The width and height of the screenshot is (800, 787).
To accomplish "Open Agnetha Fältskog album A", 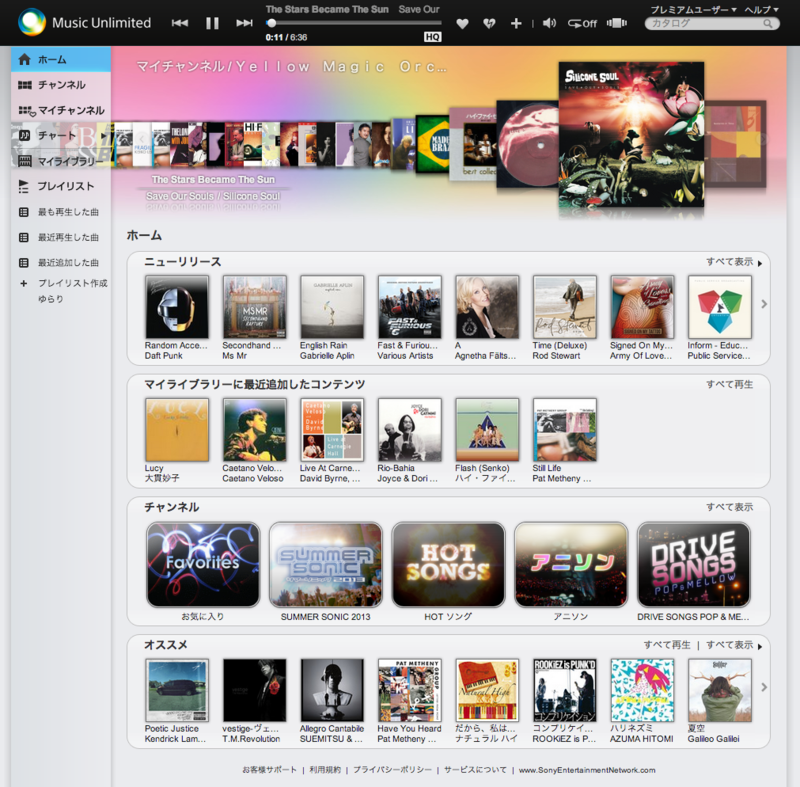I will tap(487, 307).
